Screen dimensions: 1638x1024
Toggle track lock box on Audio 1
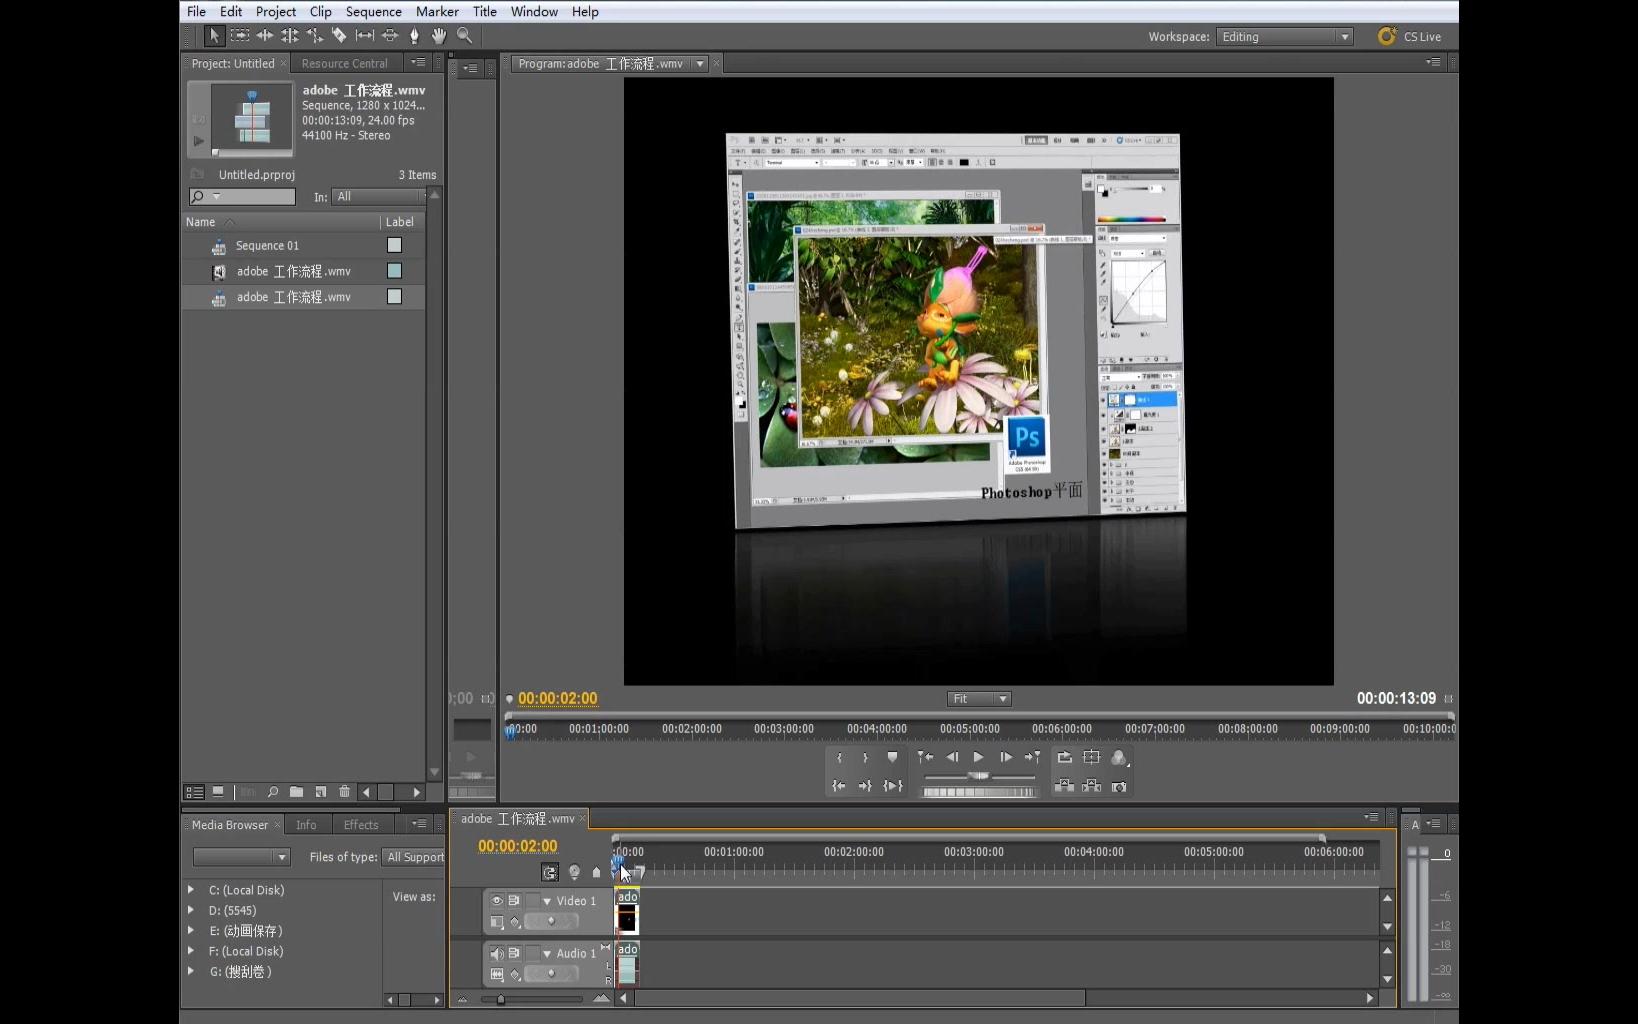click(533, 954)
